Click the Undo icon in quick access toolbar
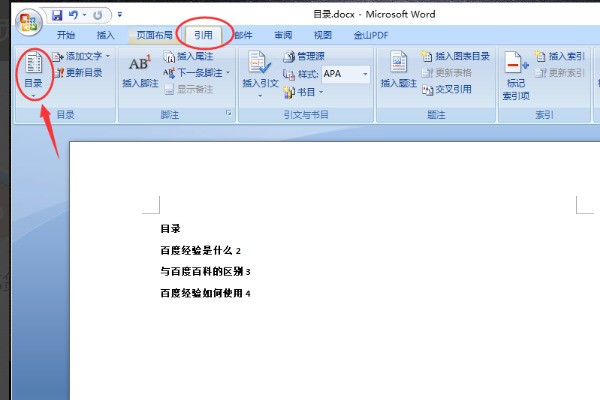The height and width of the screenshot is (400, 600). tap(76, 16)
